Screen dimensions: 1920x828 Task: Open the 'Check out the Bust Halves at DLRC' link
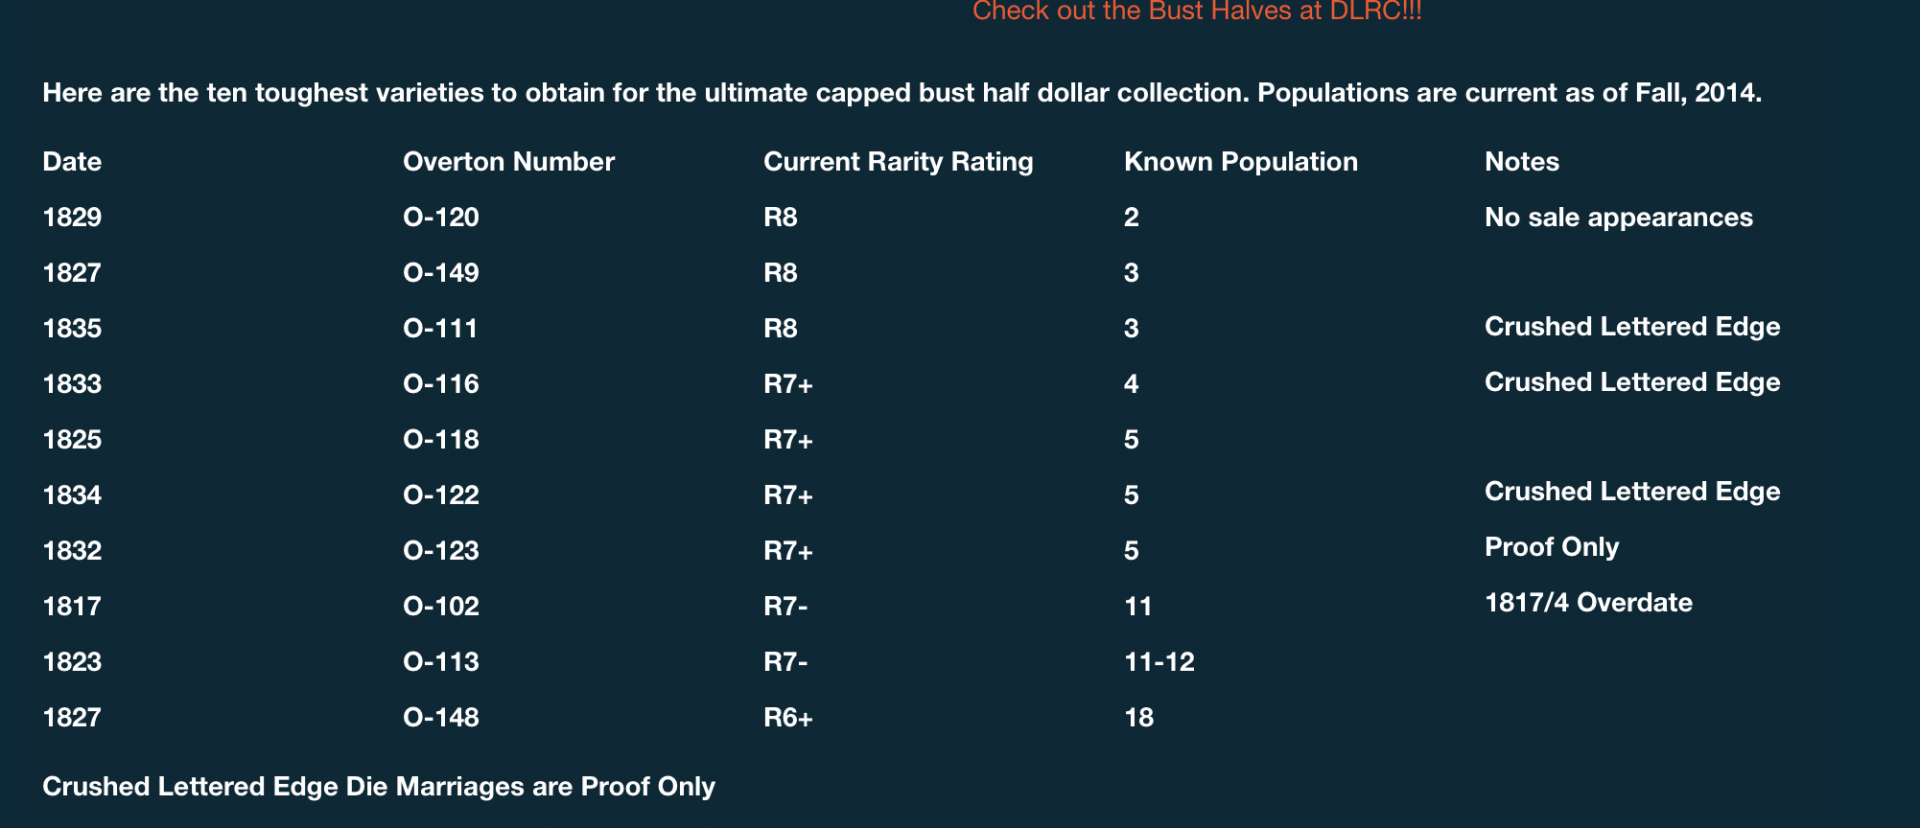(x=1196, y=11)
